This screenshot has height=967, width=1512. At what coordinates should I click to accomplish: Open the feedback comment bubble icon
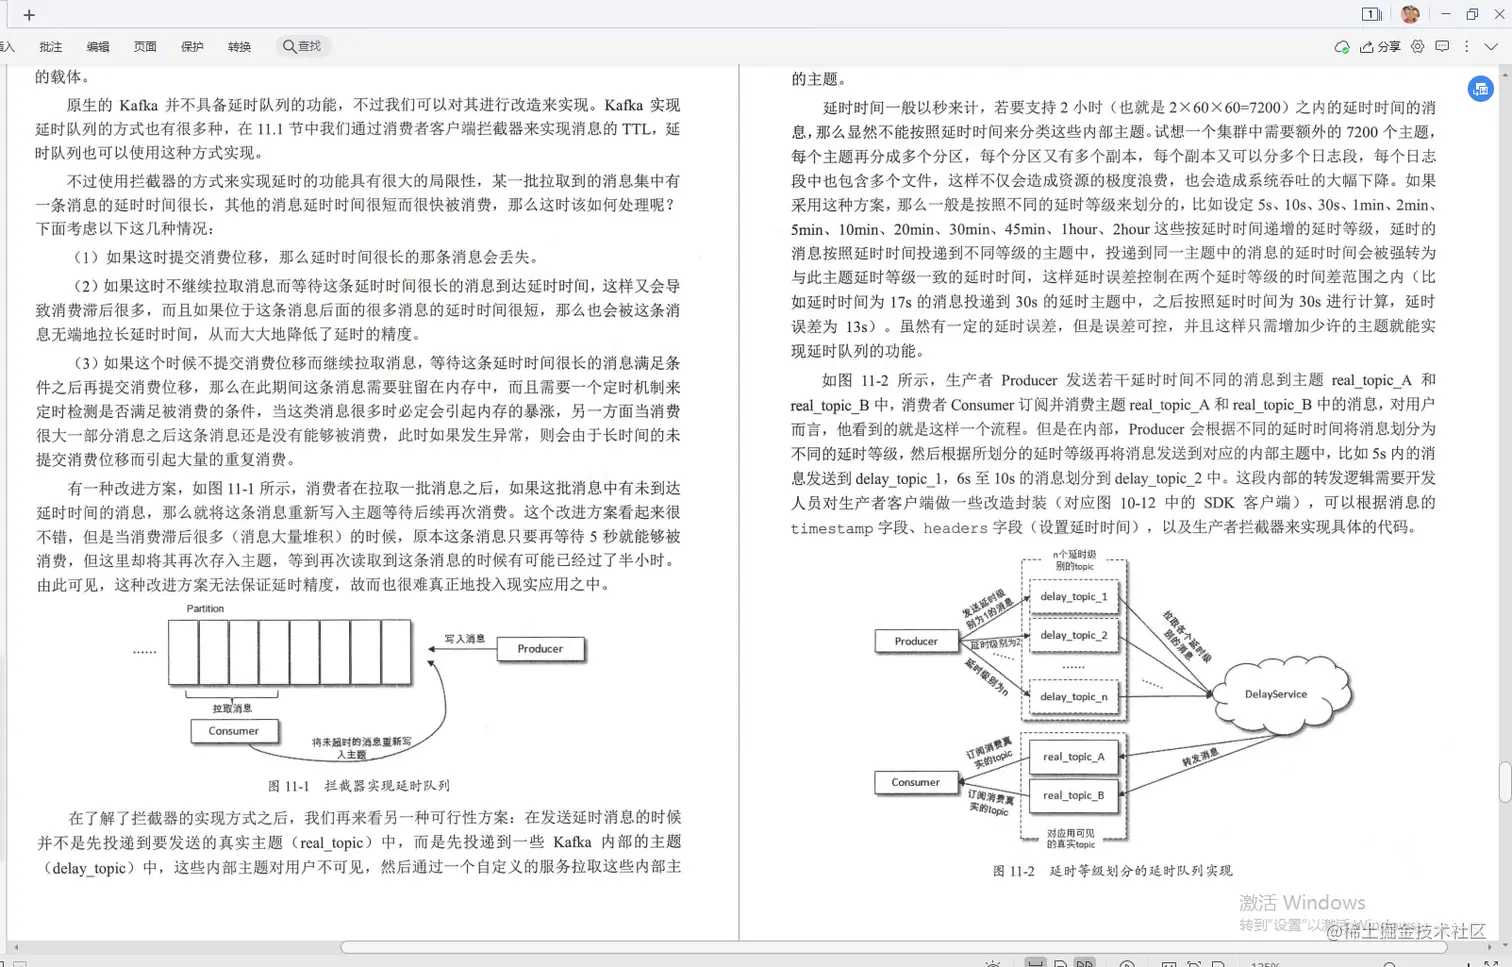[x=1442, y=46]
